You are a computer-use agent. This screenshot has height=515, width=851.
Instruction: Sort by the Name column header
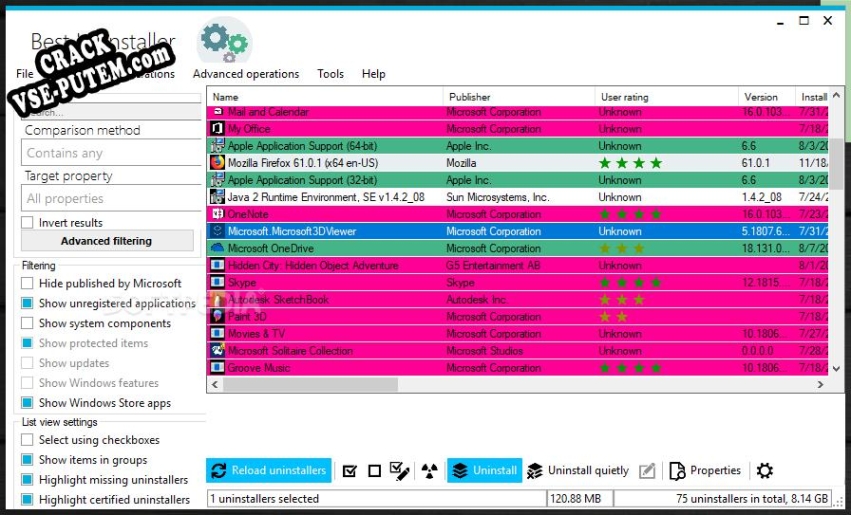325,97
